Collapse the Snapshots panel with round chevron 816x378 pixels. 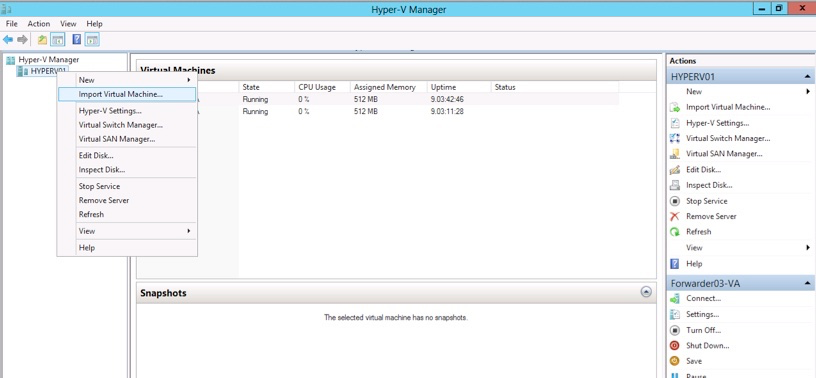pos(646,292)
